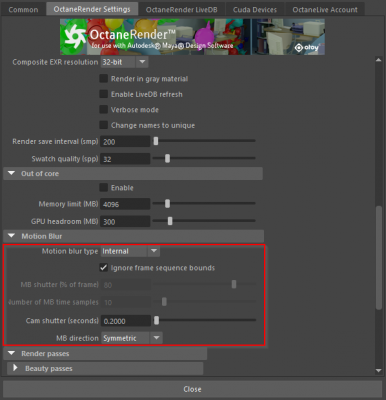Toggle Enable LiveDB refresh checkbox

104,94
